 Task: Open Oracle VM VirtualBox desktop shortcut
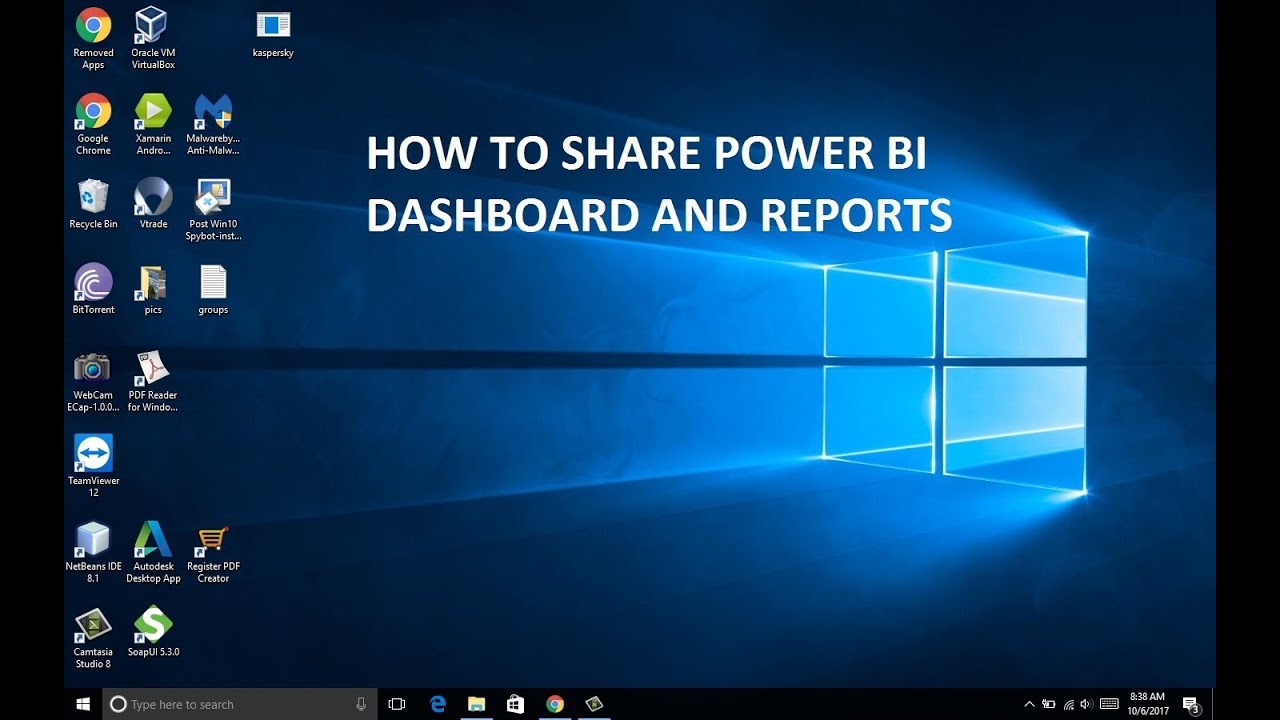pyautogui.click(x=153, y=39)
